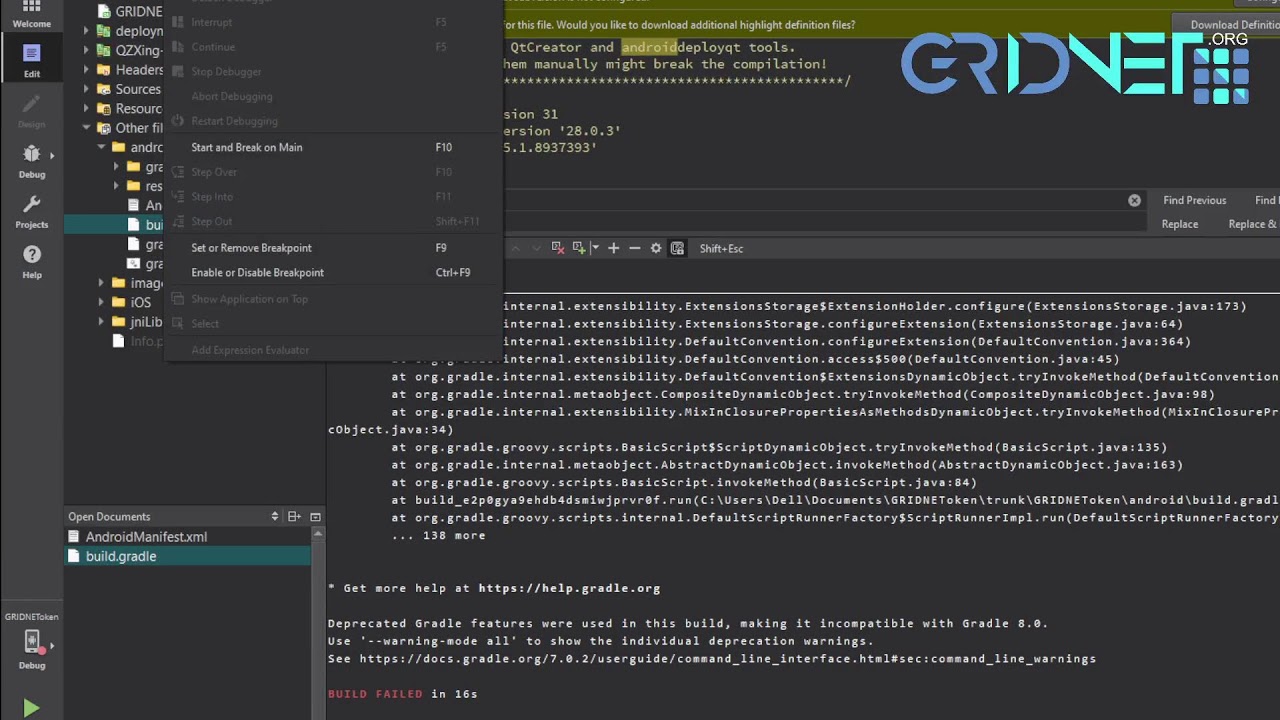This screenshot has width=1280, height=720.
Task: Open the Open Documents pane type dropdown
Action: (x=275, y=516)
